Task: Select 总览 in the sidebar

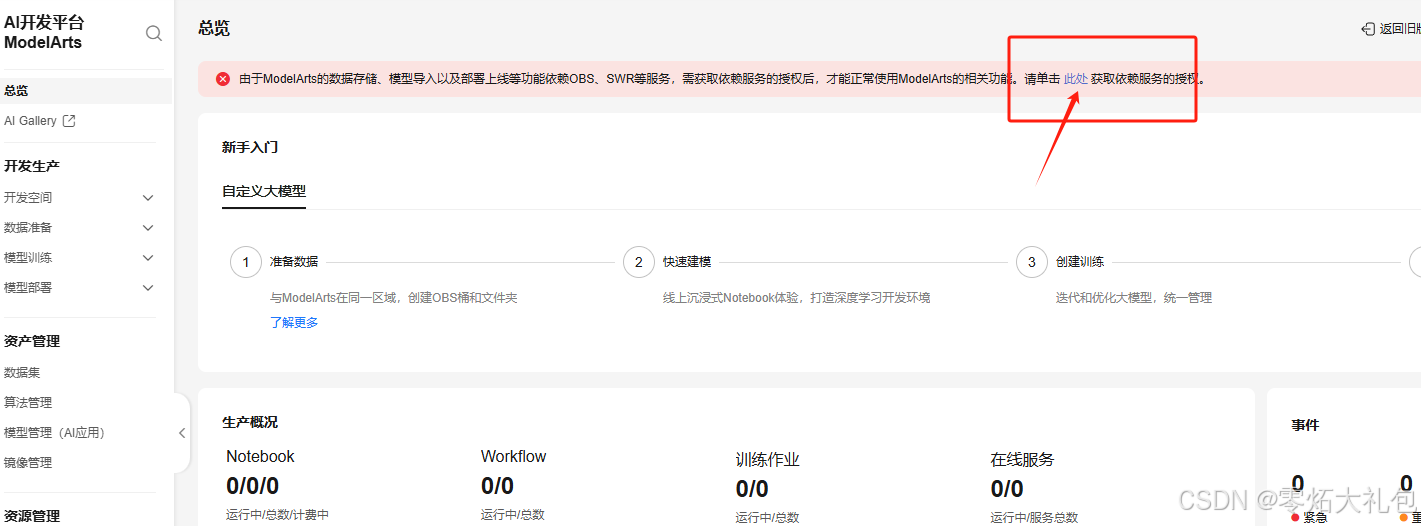Action: pyautogui.click(x=17, y=91)
